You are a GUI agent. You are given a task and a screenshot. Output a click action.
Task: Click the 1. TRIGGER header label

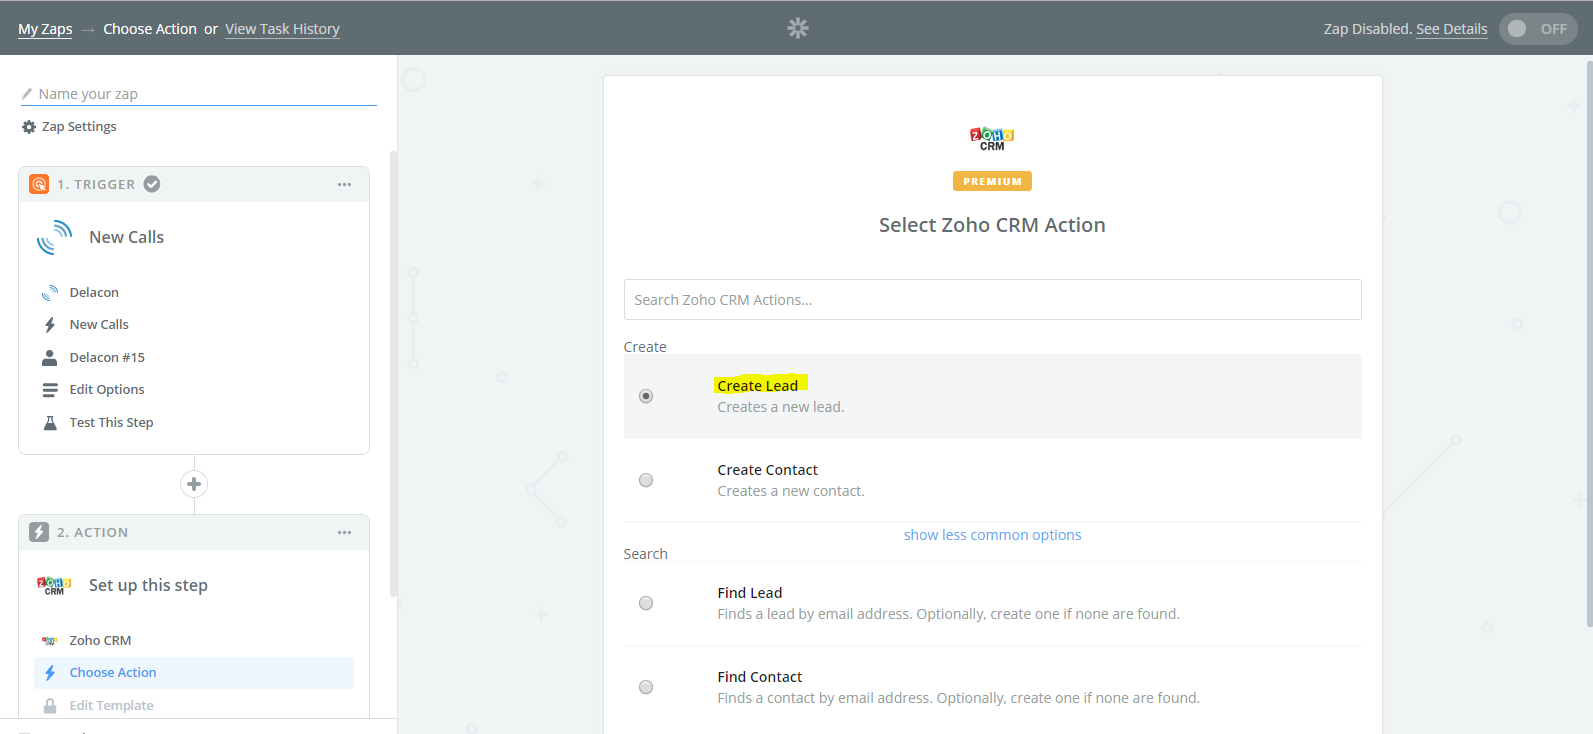pos(96,184)
